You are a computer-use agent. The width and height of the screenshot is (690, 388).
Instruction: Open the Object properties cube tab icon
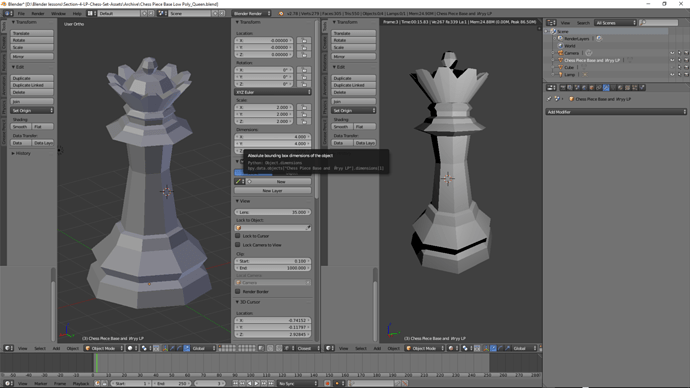(591, 88)
